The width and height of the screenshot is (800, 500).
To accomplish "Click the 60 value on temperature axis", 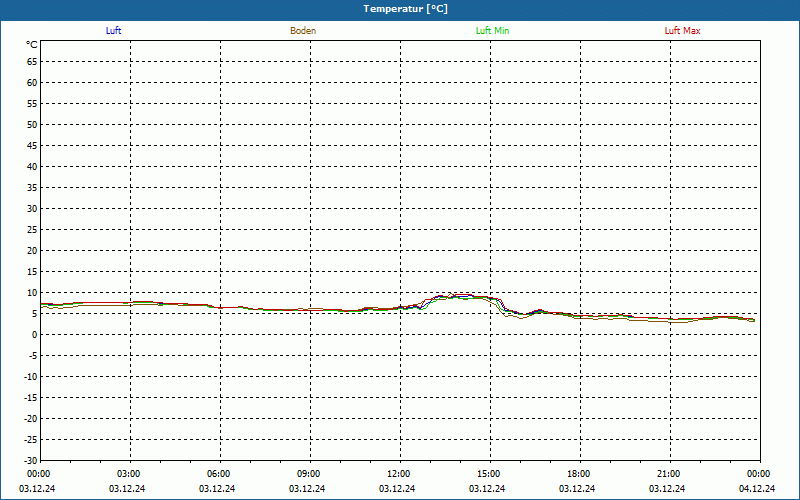I will [32, 83].
